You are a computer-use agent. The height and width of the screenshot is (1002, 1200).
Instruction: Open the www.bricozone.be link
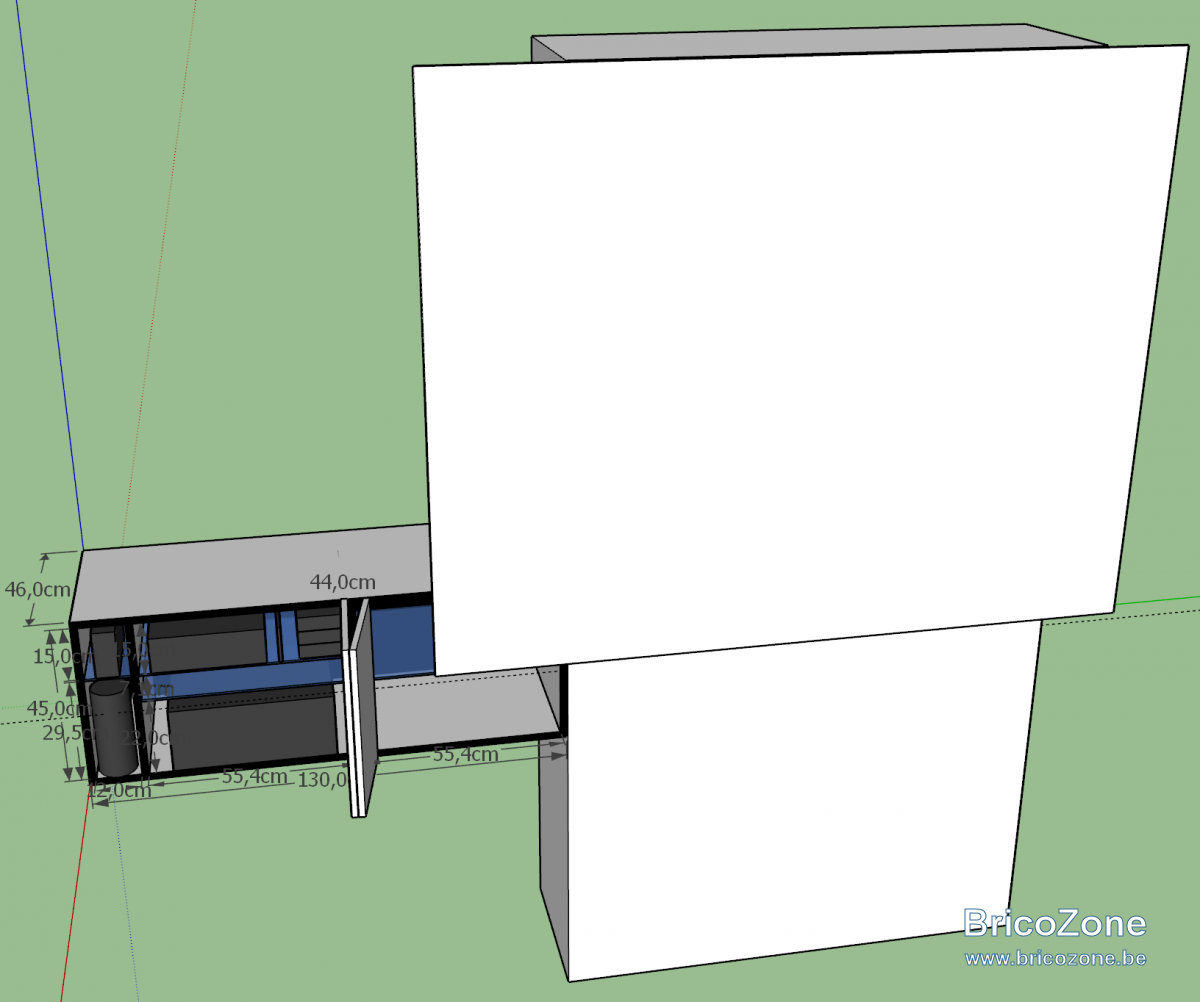coord(1055,958)
